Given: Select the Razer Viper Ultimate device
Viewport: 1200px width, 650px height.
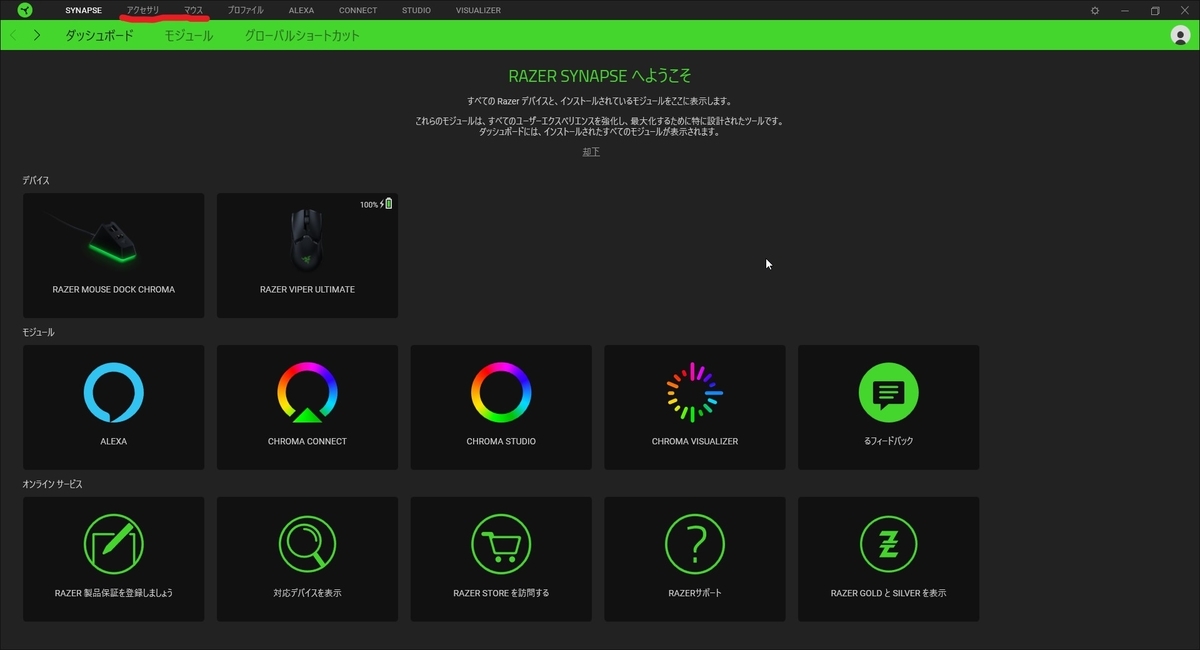Looking at the screenshot, I should pyautogui.click(x=307, y=256).
